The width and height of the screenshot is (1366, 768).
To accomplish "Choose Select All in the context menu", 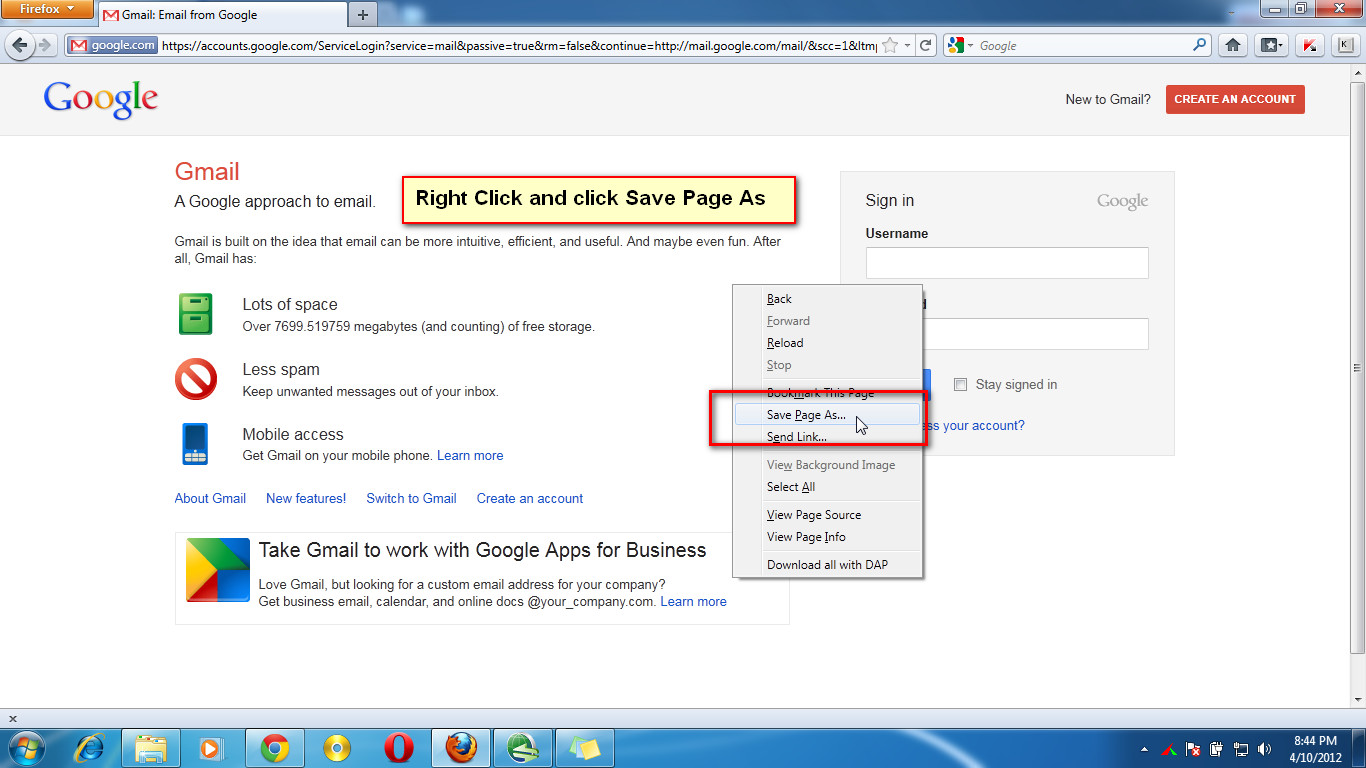I will 827,487.
